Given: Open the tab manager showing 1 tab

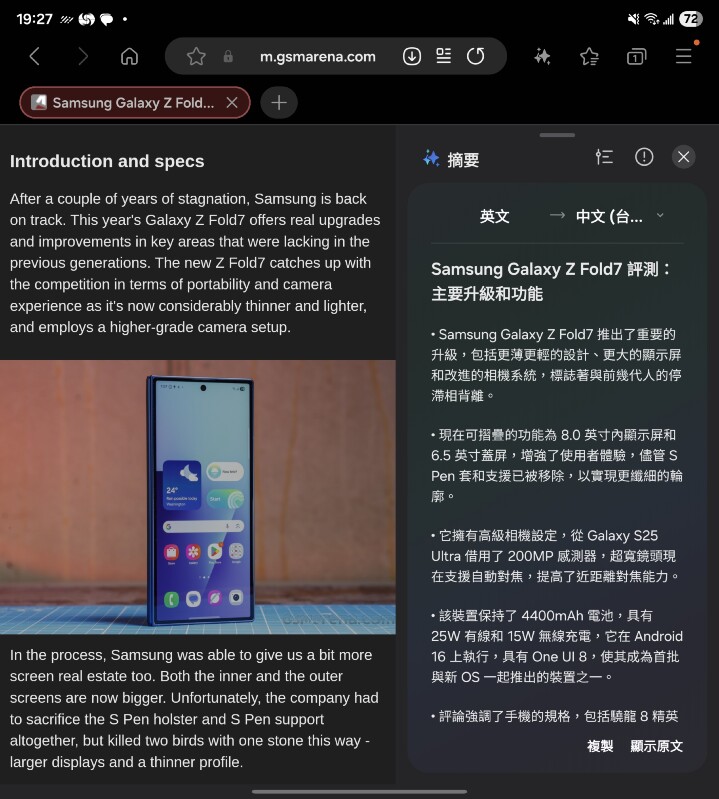Looking at the screenshot, I should [636, 56].
